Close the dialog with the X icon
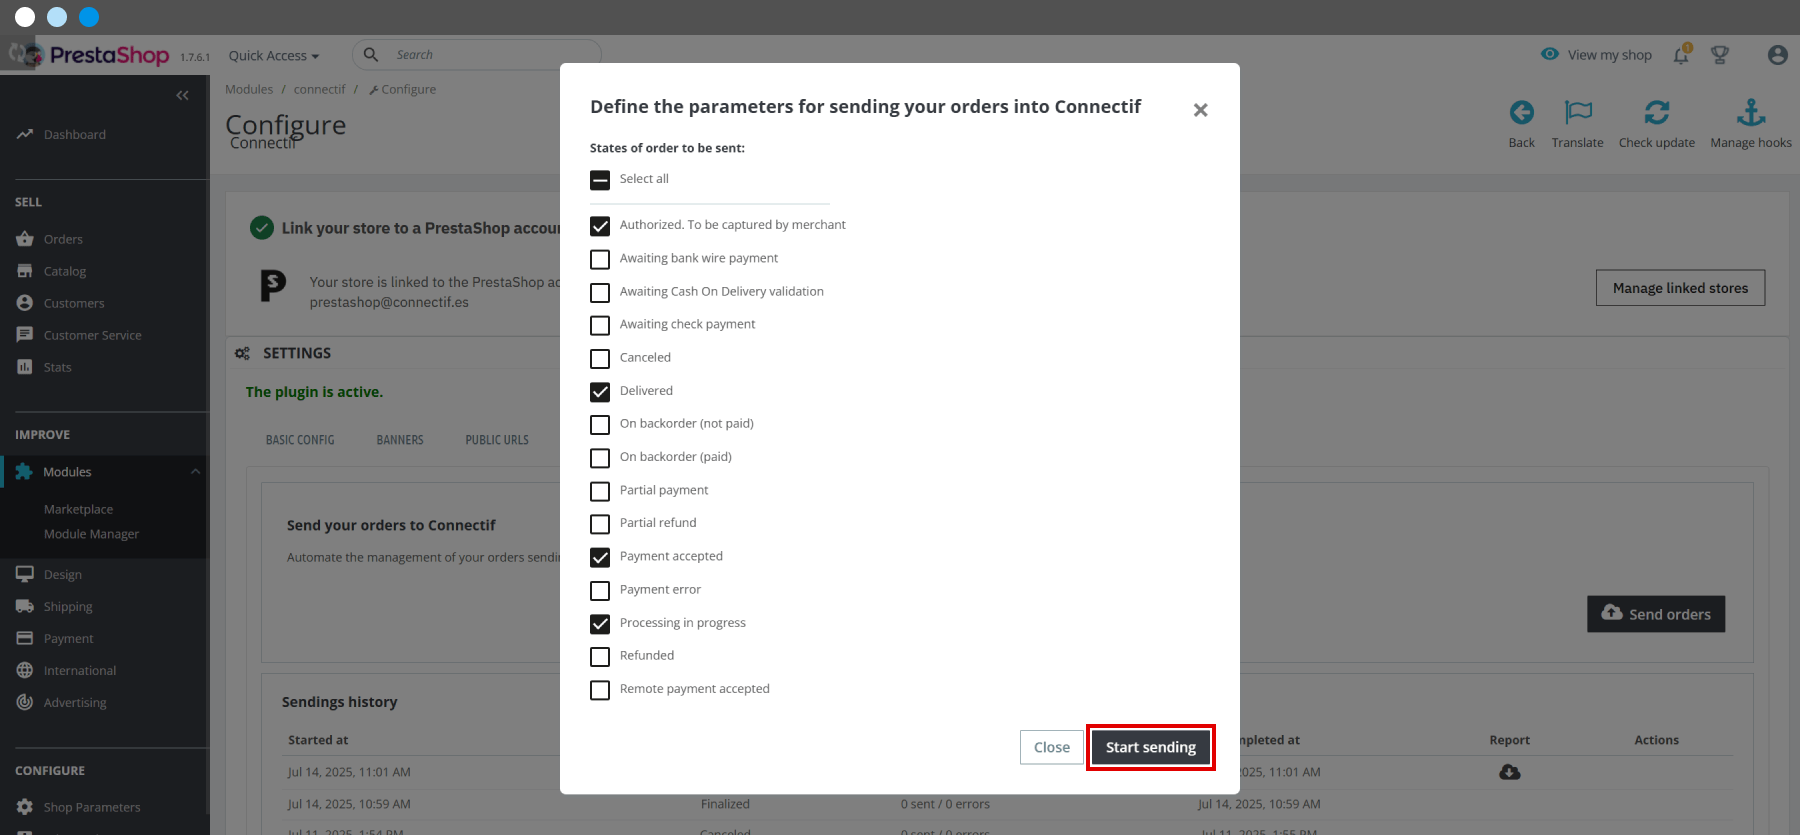 pyautogui.click(x=1200, y=110)
